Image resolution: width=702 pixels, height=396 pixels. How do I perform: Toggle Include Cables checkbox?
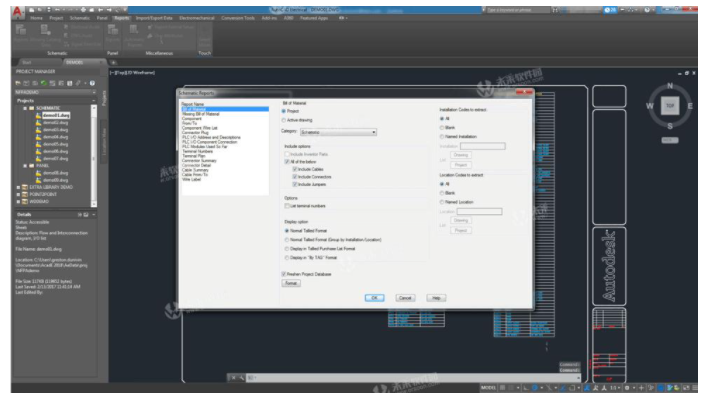click(295, 169)
